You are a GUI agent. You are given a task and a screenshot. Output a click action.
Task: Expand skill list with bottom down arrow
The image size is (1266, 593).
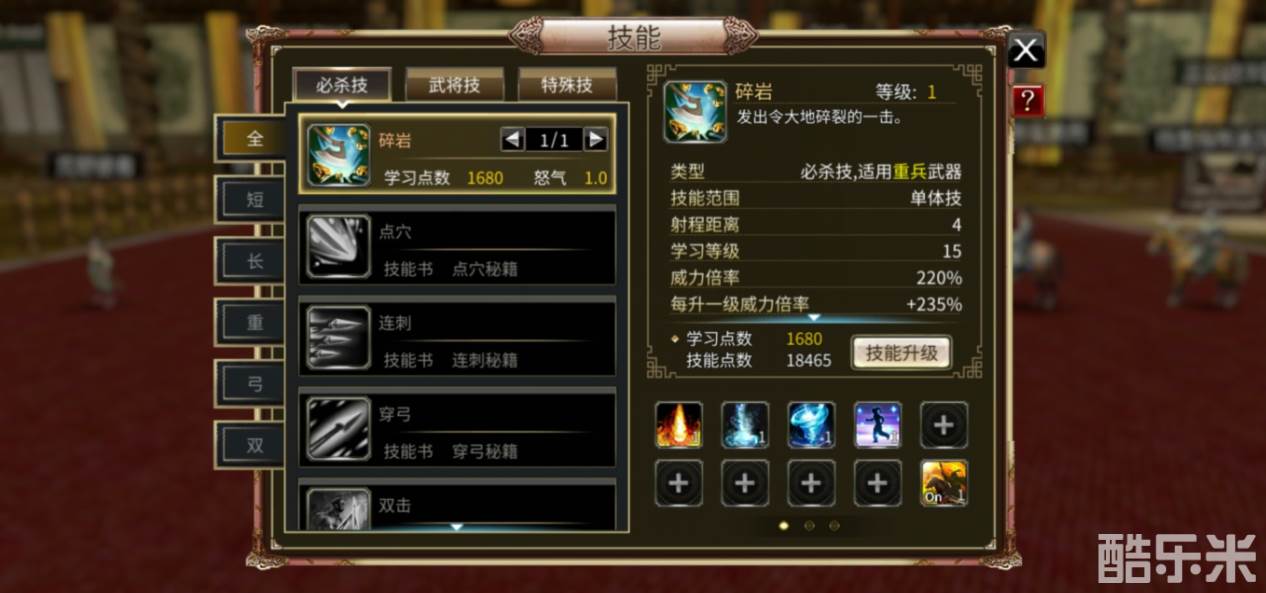(x=456, y=526)
